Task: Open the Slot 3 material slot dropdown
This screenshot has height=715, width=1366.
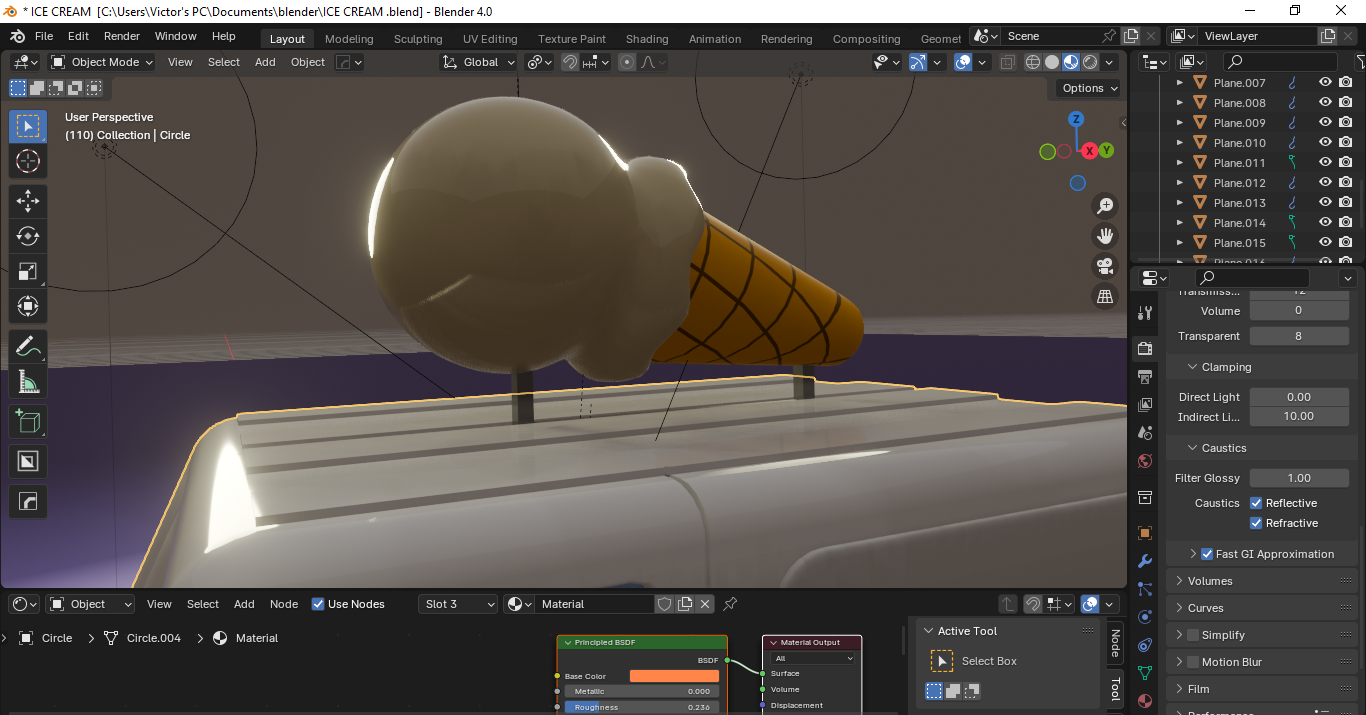Action: point(458,604)
